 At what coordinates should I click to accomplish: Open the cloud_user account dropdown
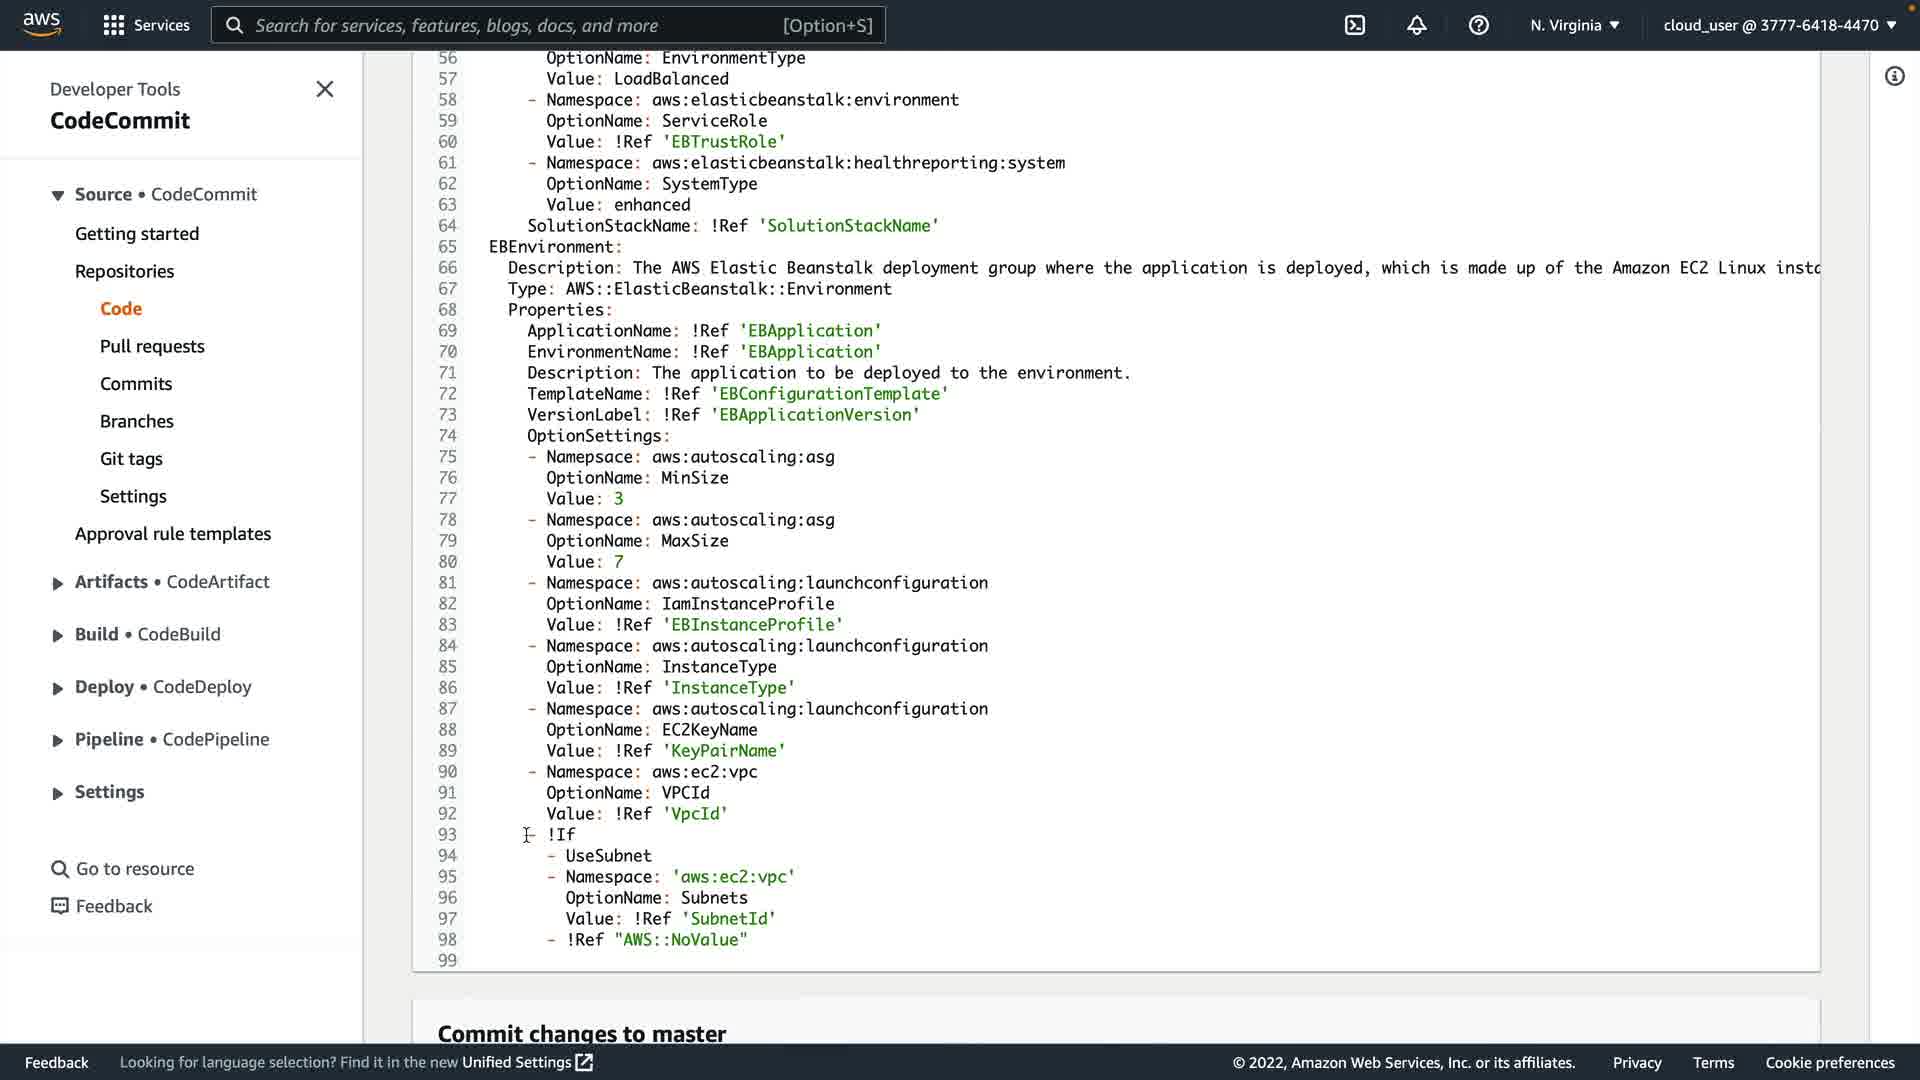pyautogui.click(x=1779, y=25)
